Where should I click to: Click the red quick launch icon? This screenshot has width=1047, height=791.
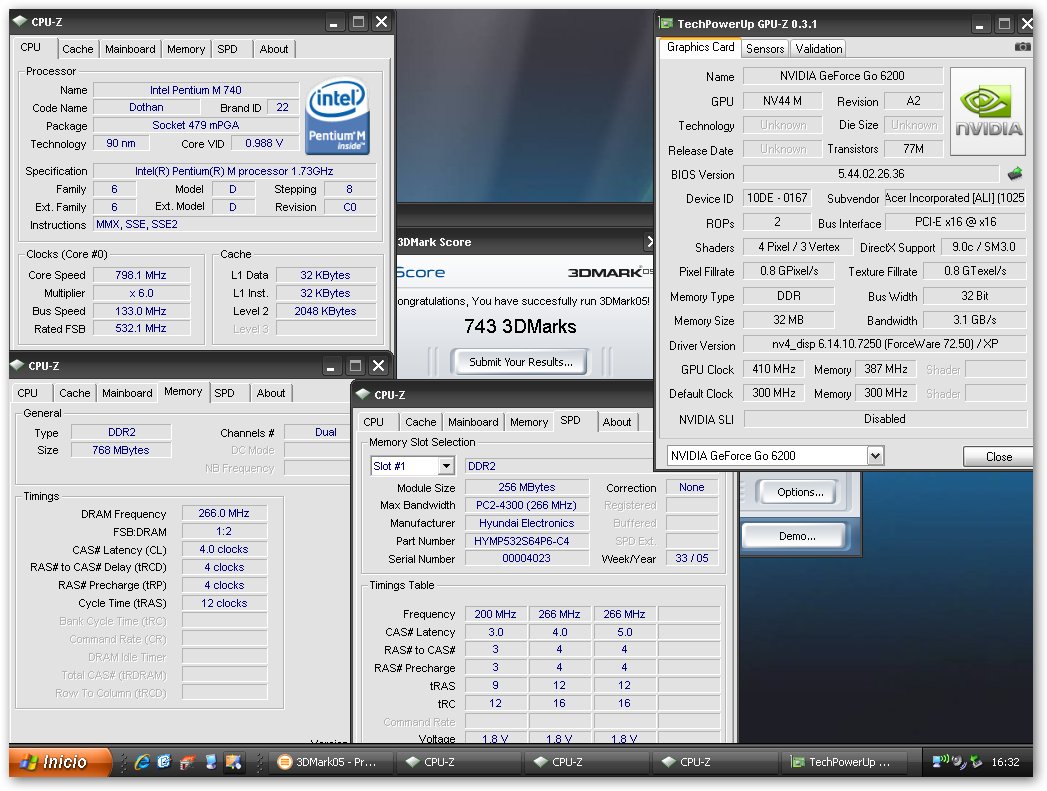[188, 762]
